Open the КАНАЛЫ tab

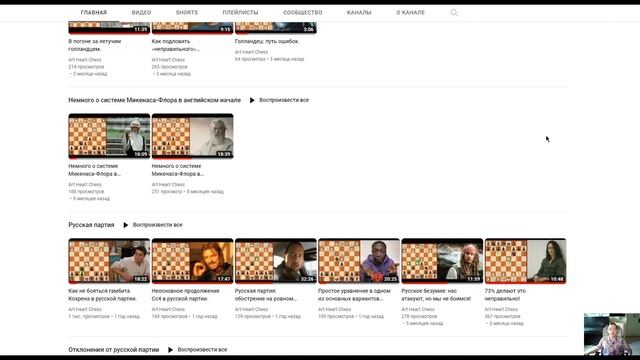(x=359, y=13)
